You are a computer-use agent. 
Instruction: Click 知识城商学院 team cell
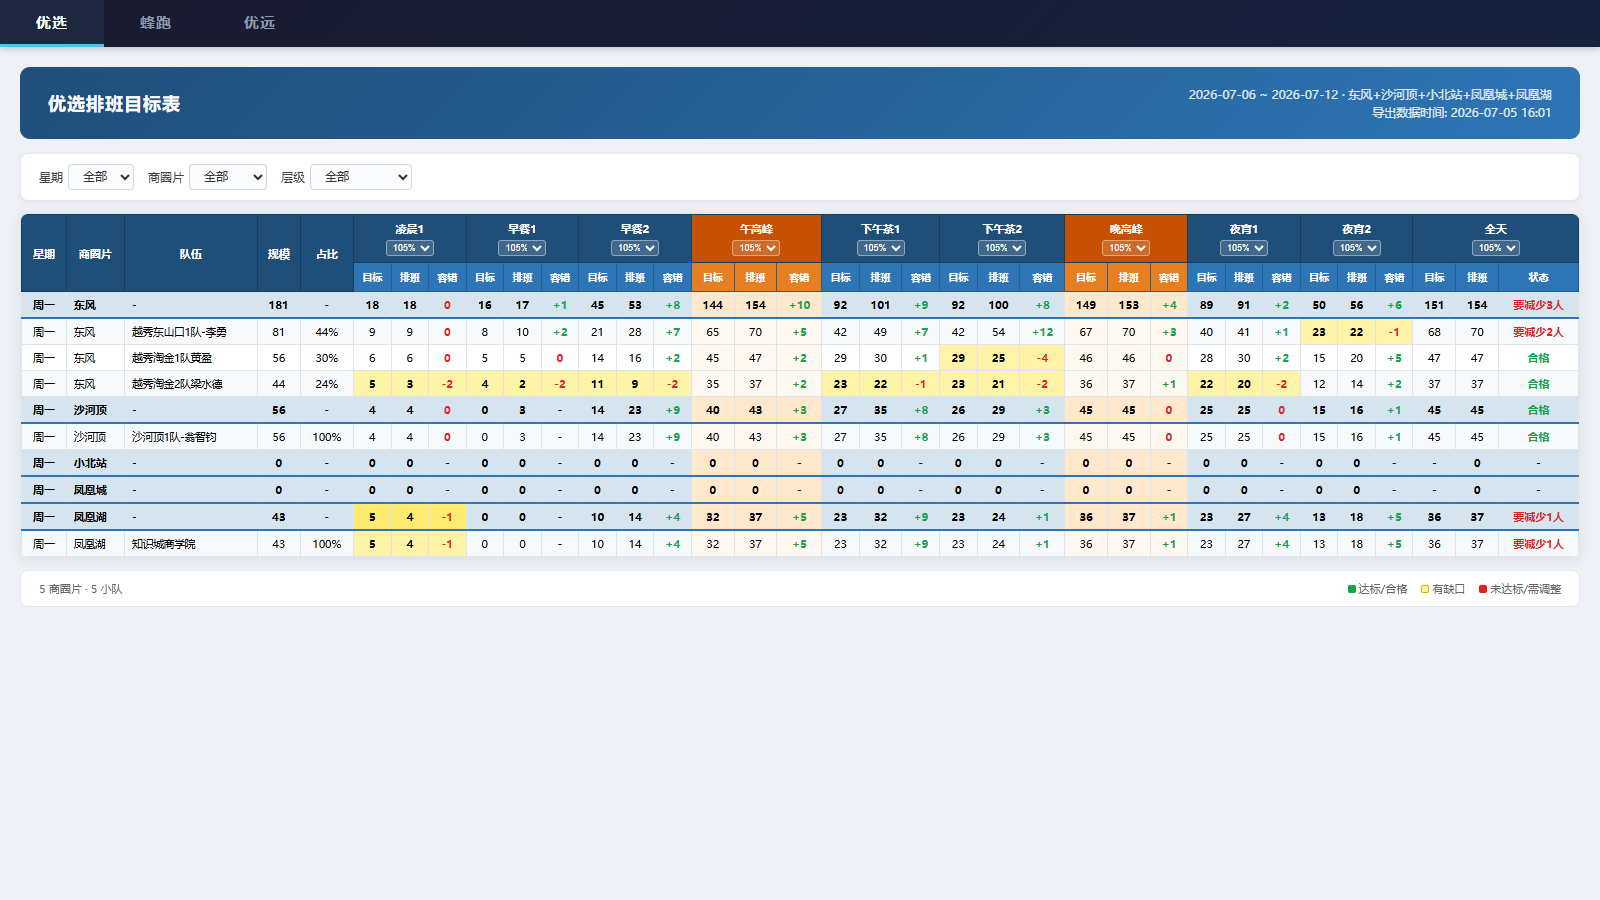pyautogui.click(x=191, y=544)
